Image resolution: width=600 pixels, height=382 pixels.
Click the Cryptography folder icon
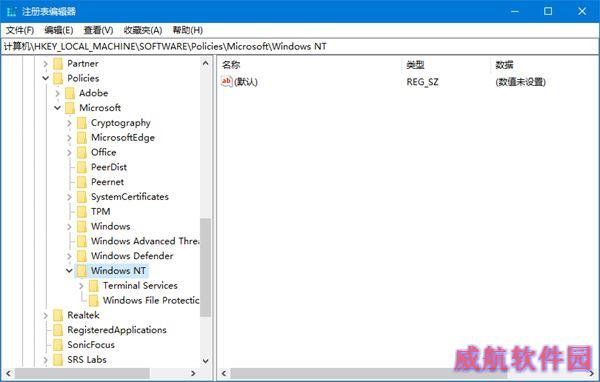[82, 123]
